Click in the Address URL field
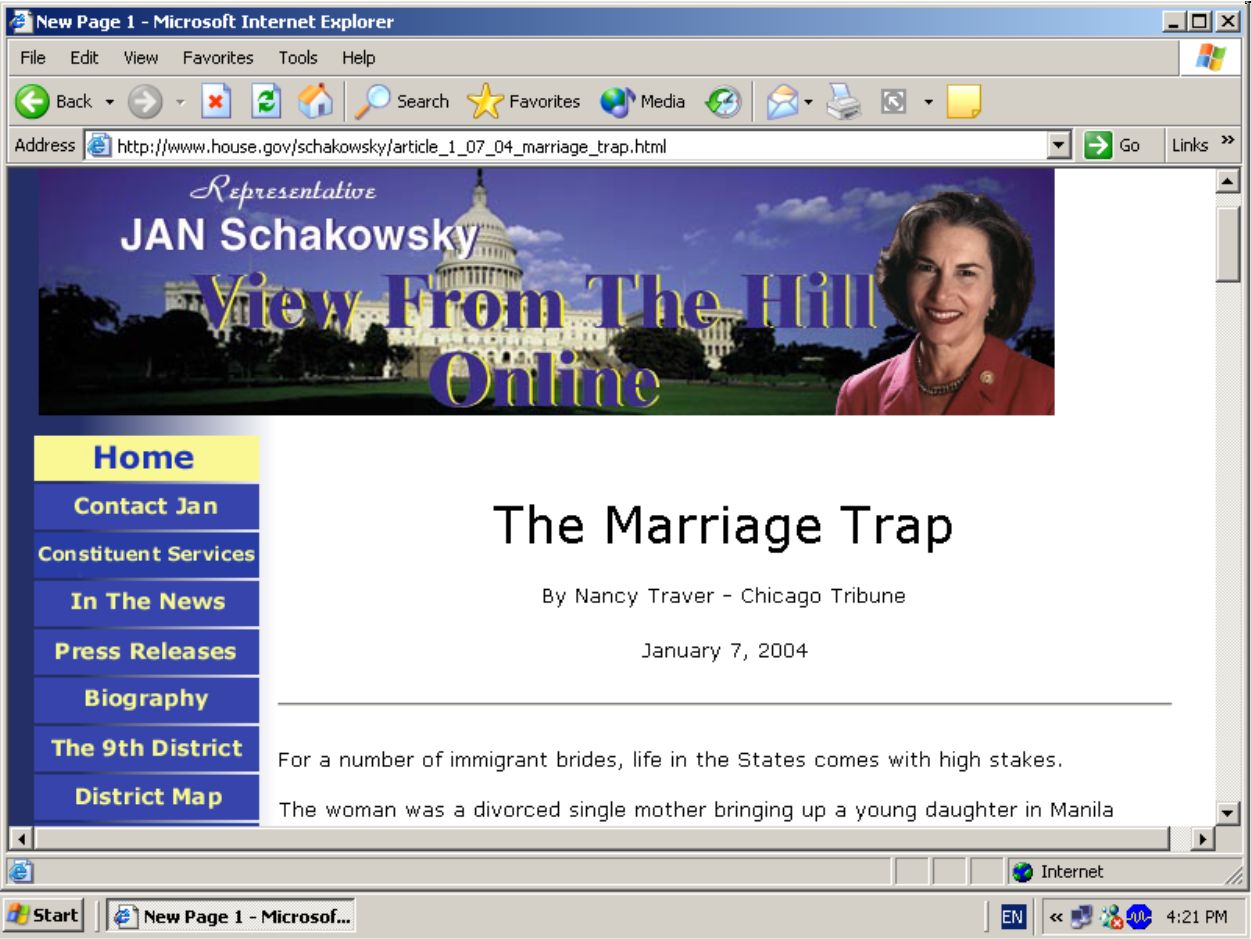The image size is (1251, 939). (x=580, y=146)
